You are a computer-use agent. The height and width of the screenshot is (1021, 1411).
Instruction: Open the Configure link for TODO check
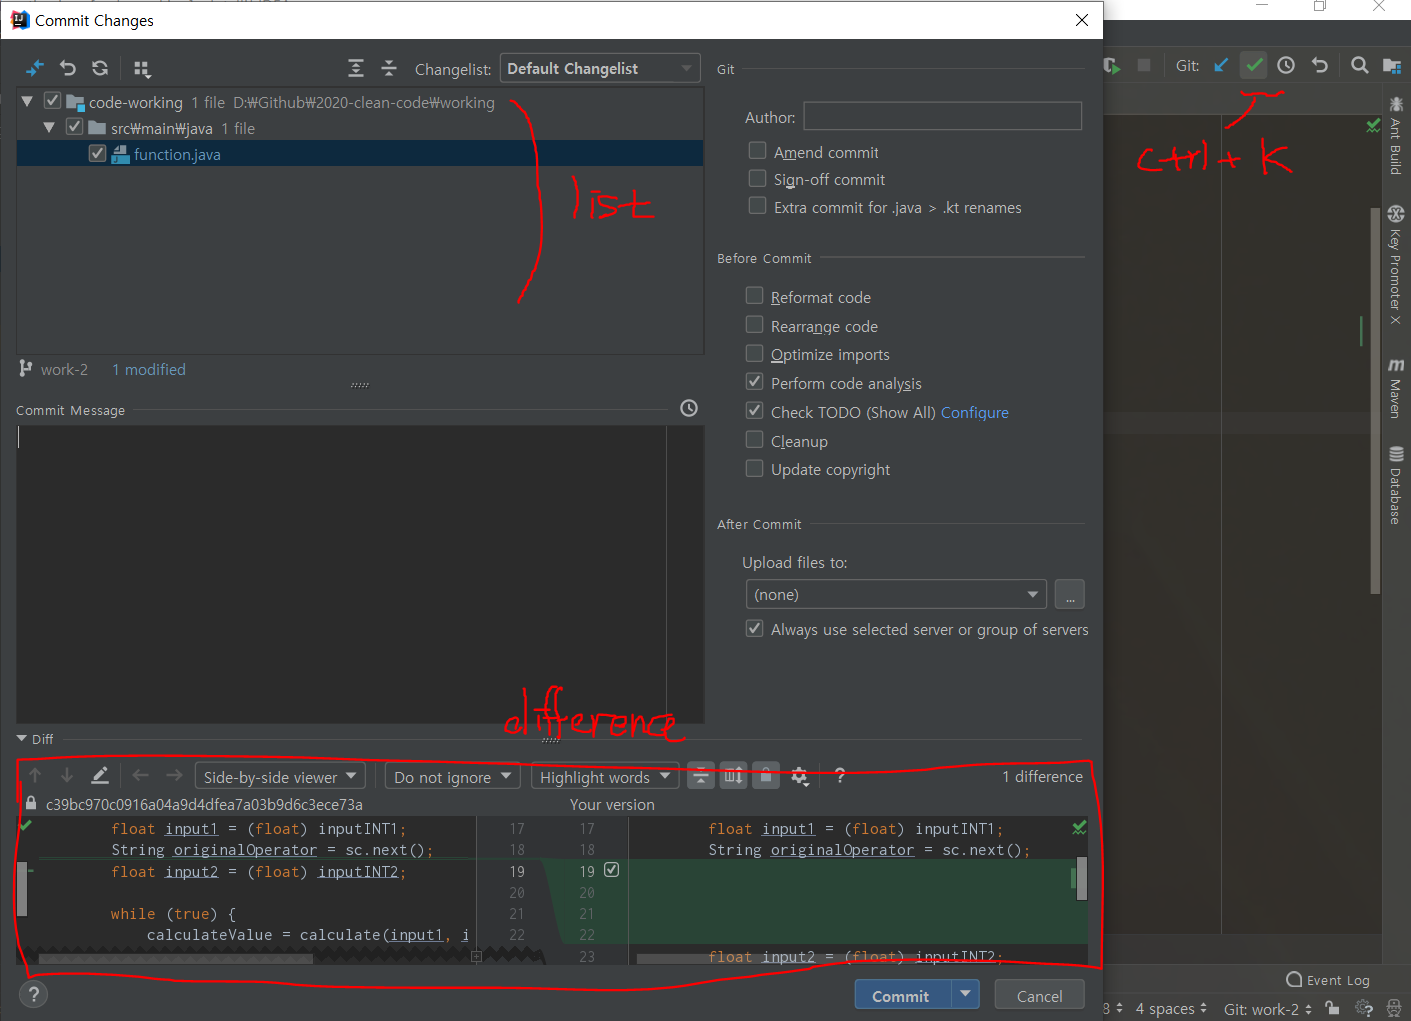coord(975,412)
